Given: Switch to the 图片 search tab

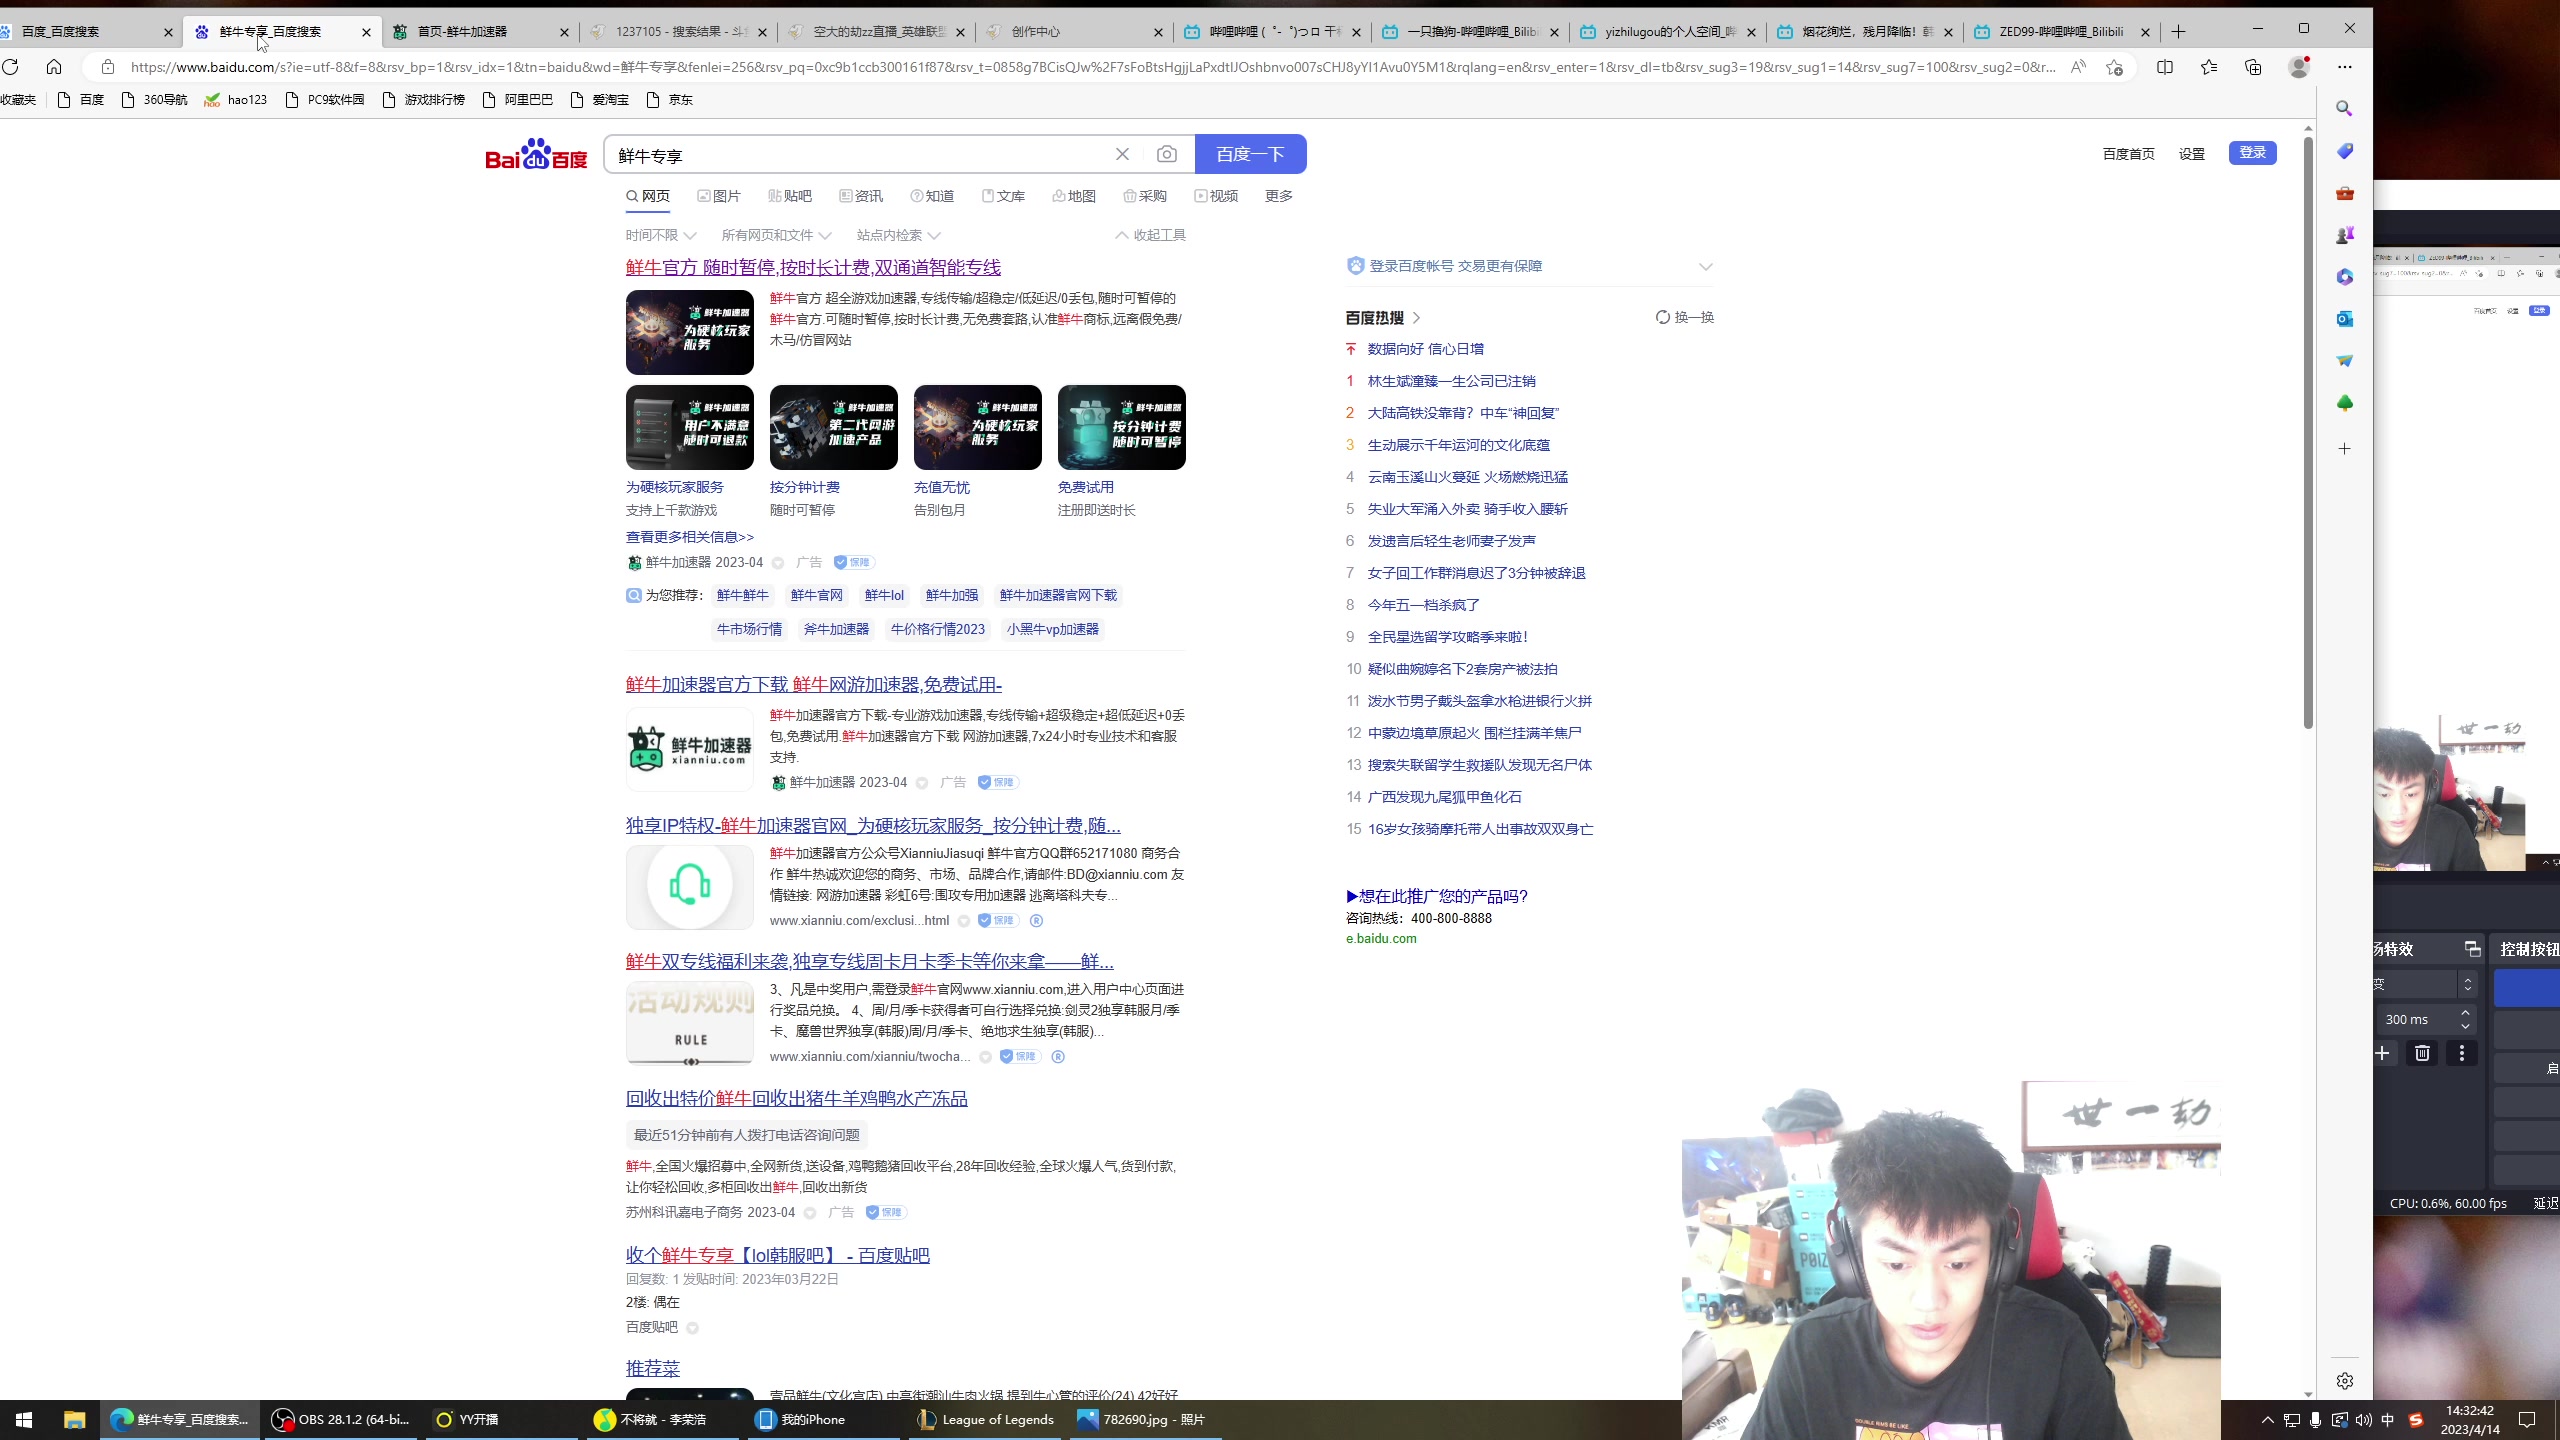Looking at the screenshot, I should [719, 196].
